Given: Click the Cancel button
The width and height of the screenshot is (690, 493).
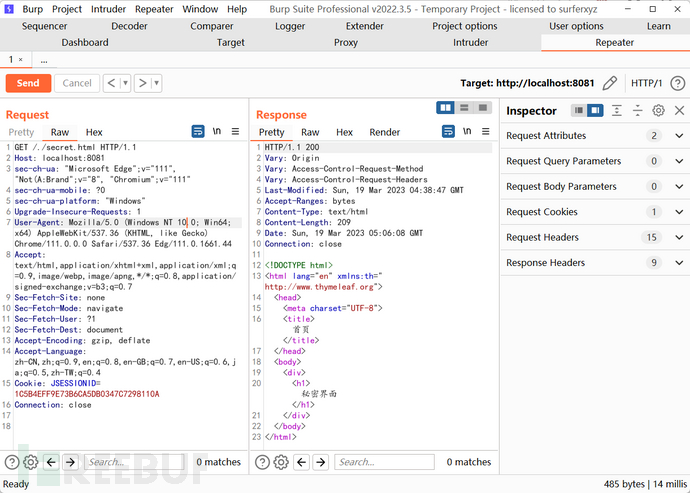Looking at the screenshot, I should point(77,83).
